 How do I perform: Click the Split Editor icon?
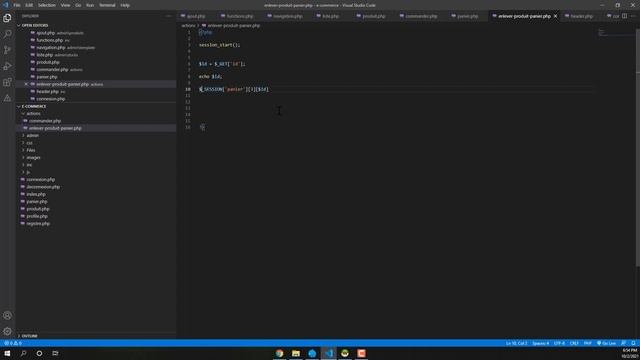(x=624, y=16)
